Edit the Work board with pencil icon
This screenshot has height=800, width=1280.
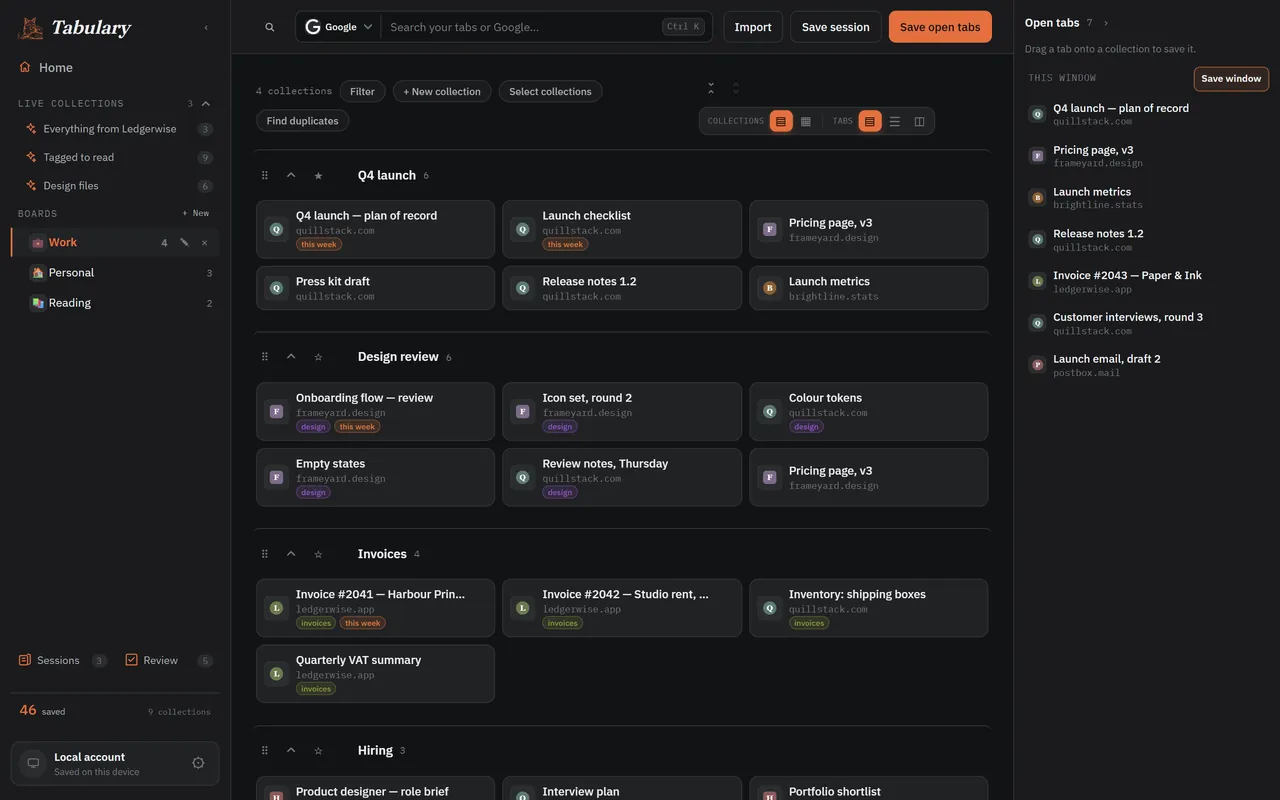point(184,242)
